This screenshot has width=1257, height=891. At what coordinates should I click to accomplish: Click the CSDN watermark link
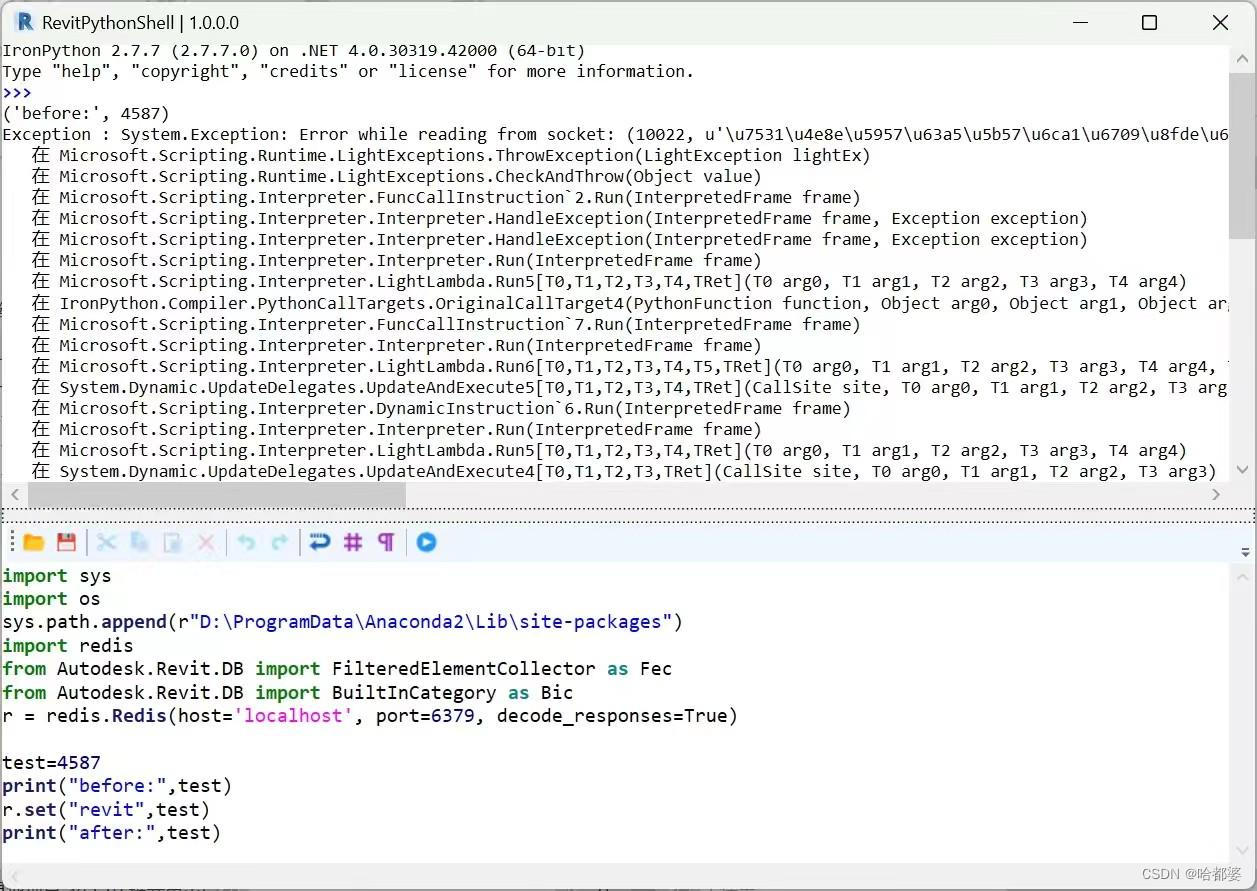tap(1192, 874)
